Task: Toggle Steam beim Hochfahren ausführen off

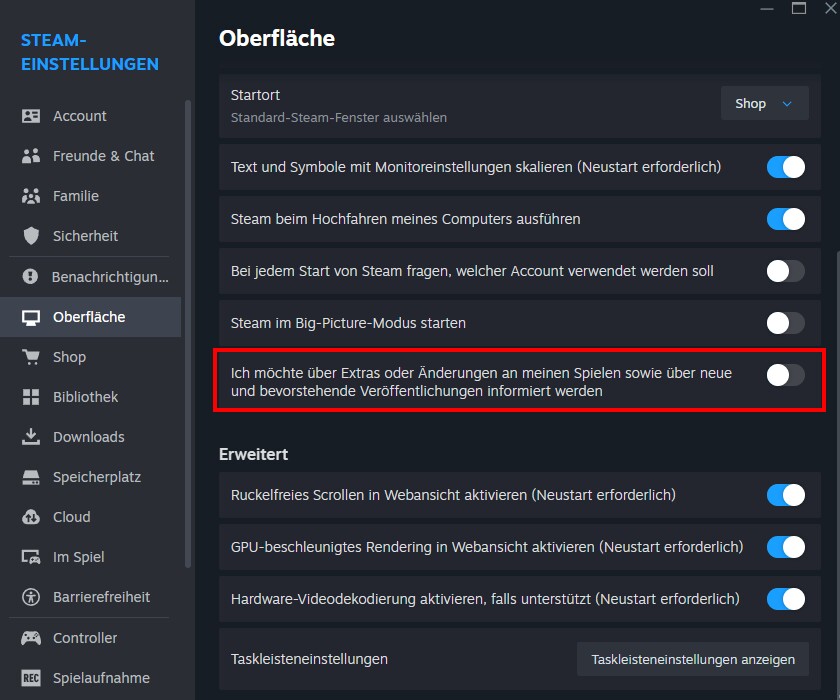Action: (785, 219)
